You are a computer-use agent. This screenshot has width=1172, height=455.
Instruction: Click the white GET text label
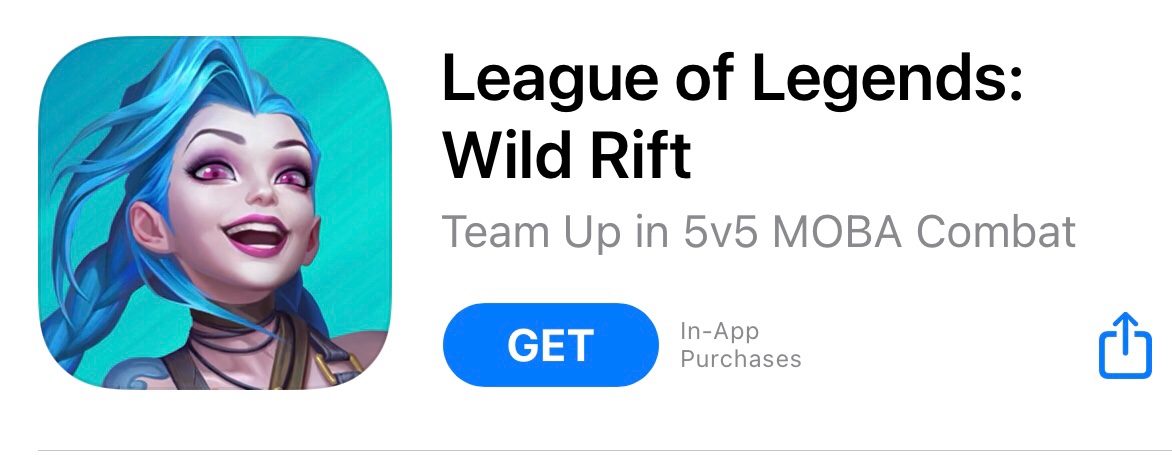(551, 345)
